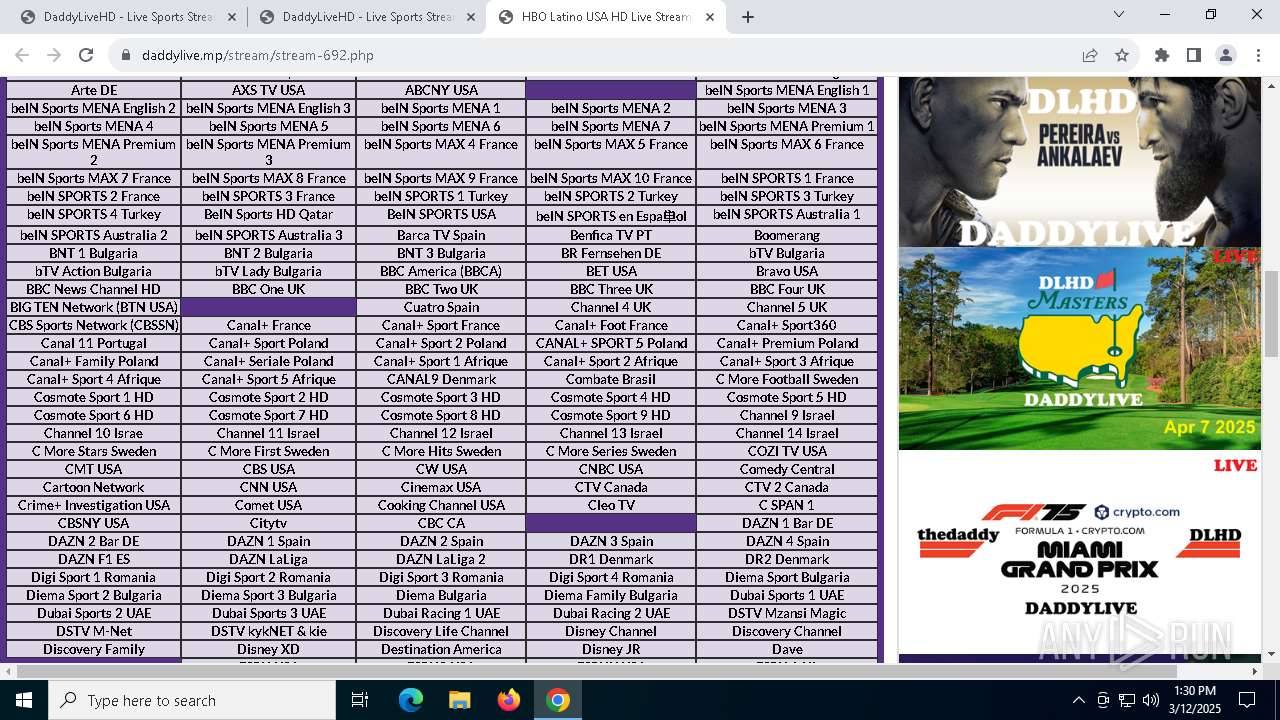Open the tab search dropdown arrow

tap(1119, 14)
